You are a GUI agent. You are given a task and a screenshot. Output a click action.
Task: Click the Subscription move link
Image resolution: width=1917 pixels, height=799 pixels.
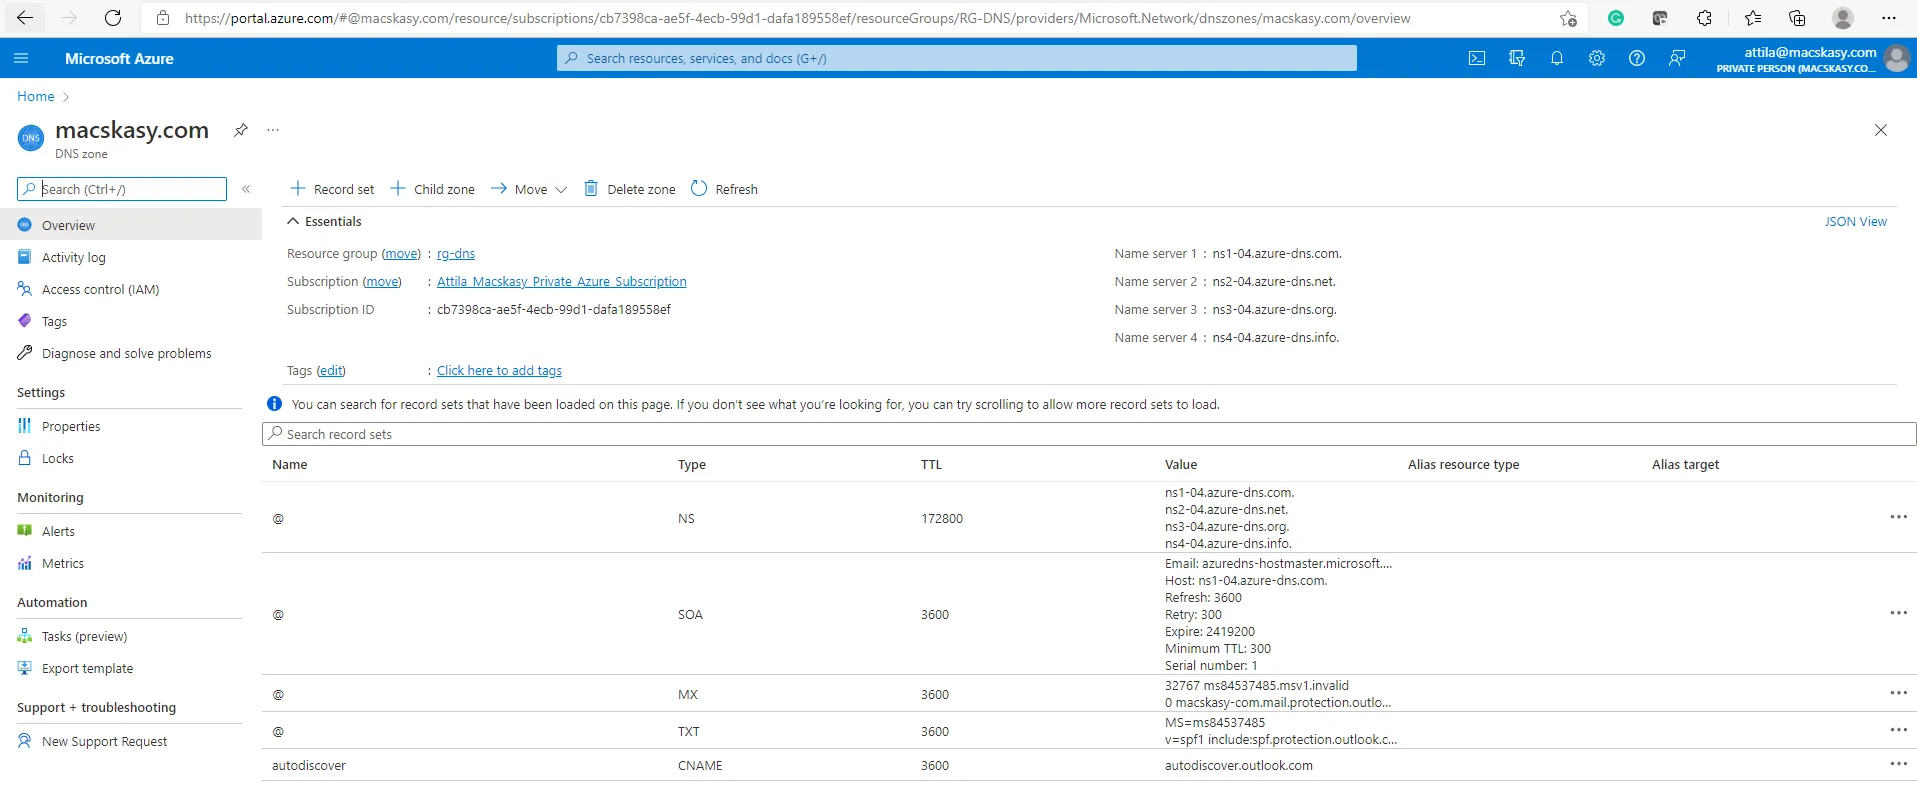coord(382,282)
